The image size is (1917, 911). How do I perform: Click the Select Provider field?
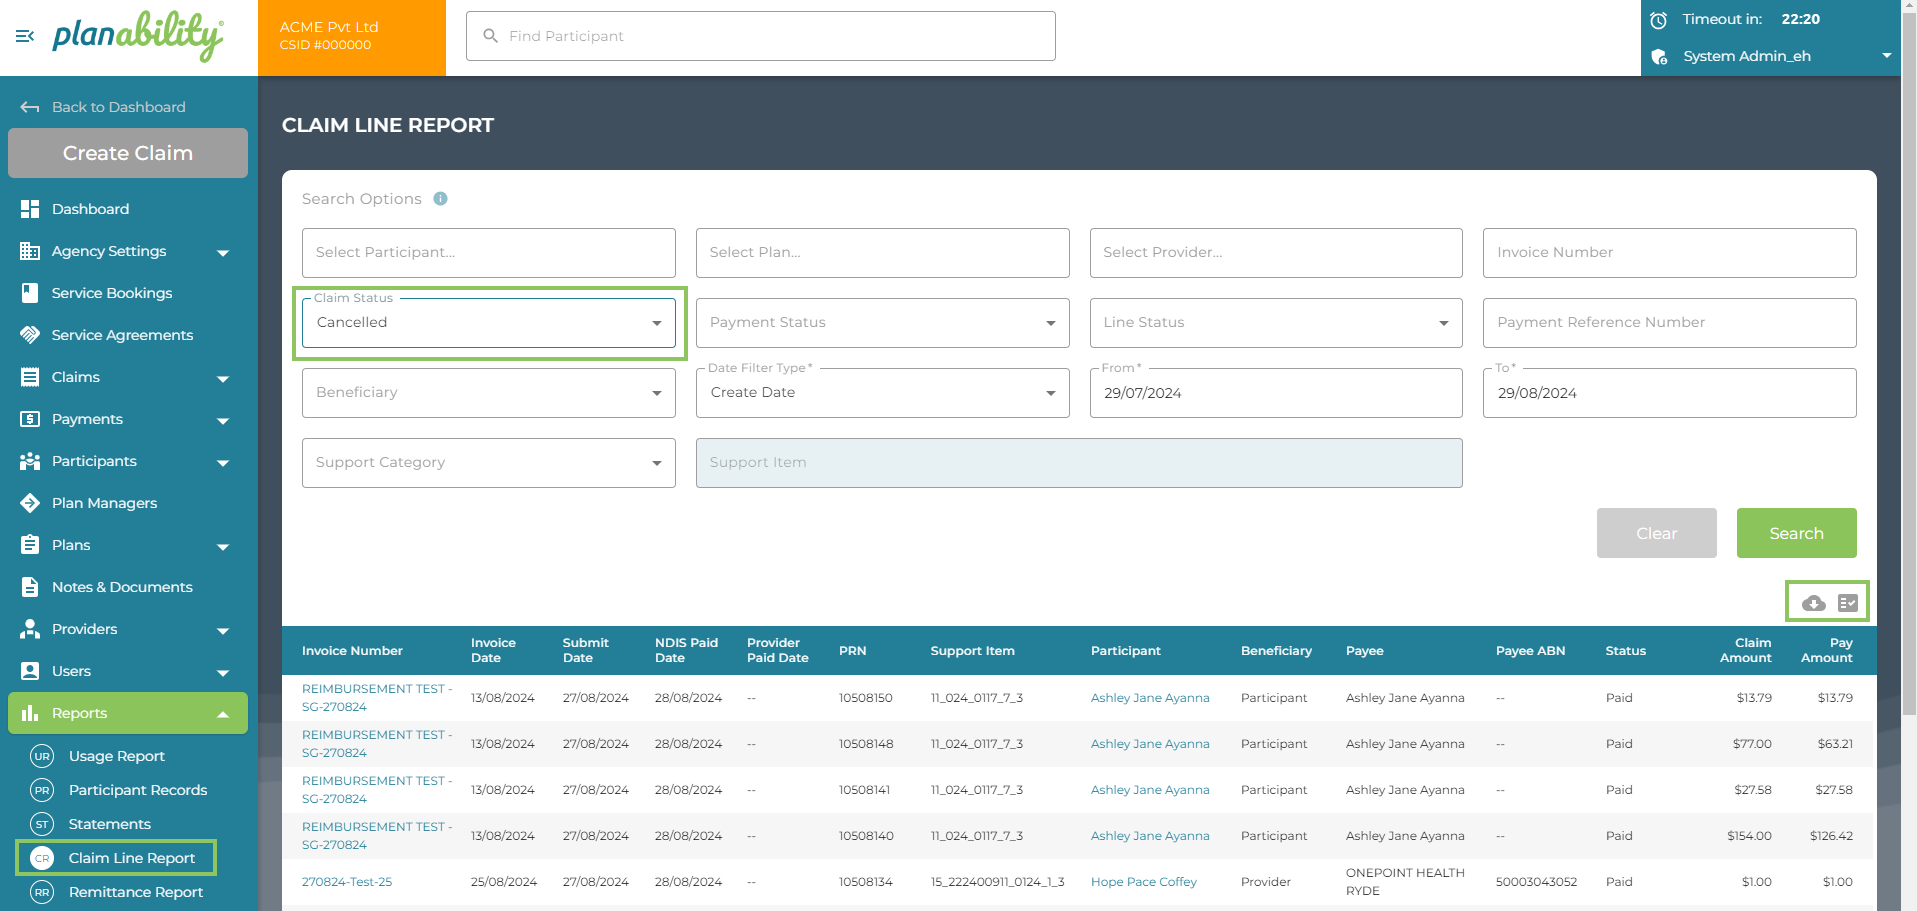pyautogui.click(x=1276, y=253)
